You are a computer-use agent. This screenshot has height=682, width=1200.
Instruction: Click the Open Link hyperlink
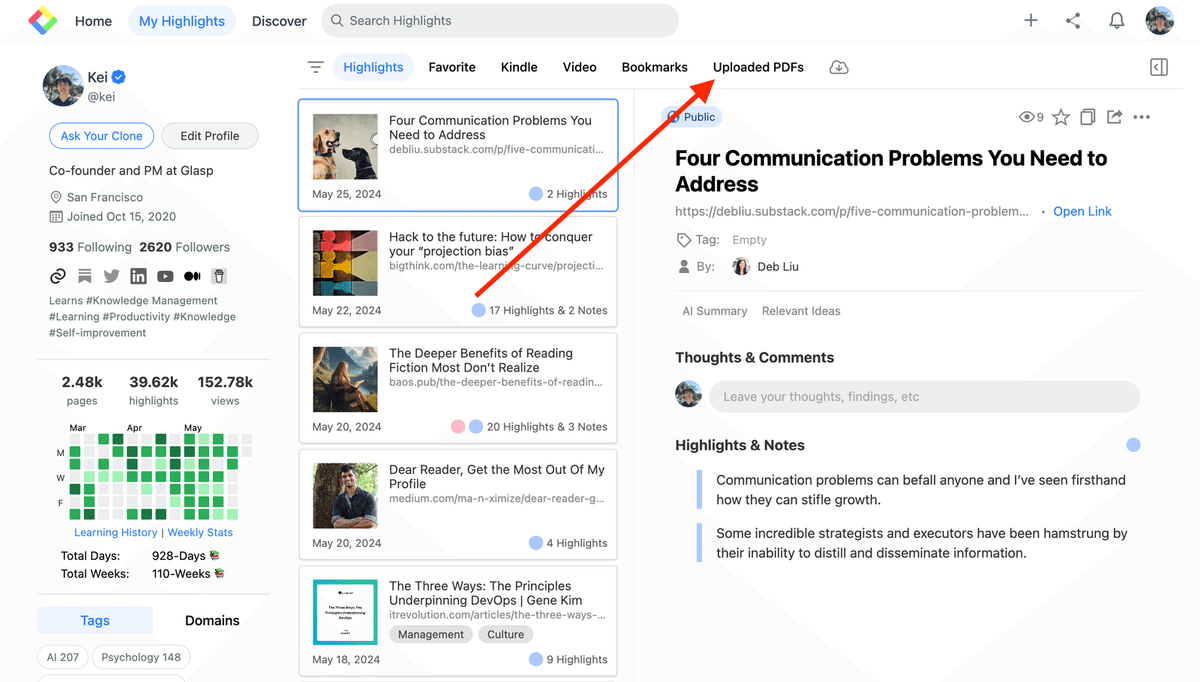1082,211
